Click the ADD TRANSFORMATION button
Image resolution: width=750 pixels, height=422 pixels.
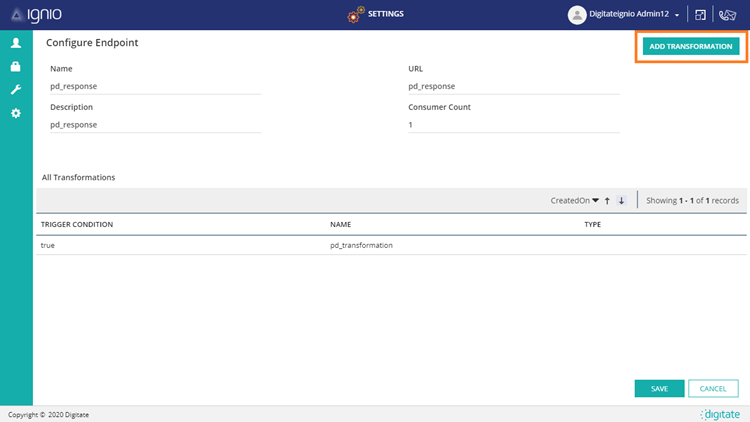point(691,47)
